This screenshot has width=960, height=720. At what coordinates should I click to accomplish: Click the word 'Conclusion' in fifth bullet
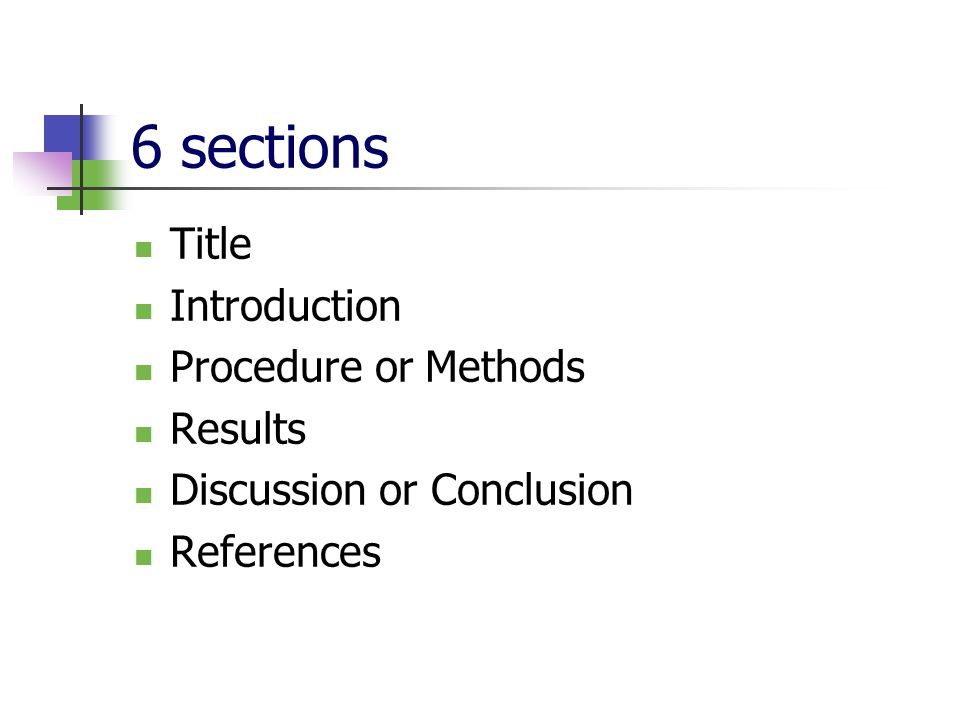coord(531,490)
